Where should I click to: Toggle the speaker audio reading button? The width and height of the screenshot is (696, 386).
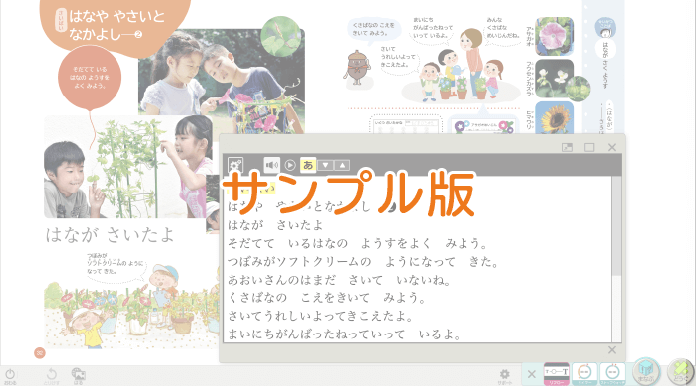click(x=272, y=165)
